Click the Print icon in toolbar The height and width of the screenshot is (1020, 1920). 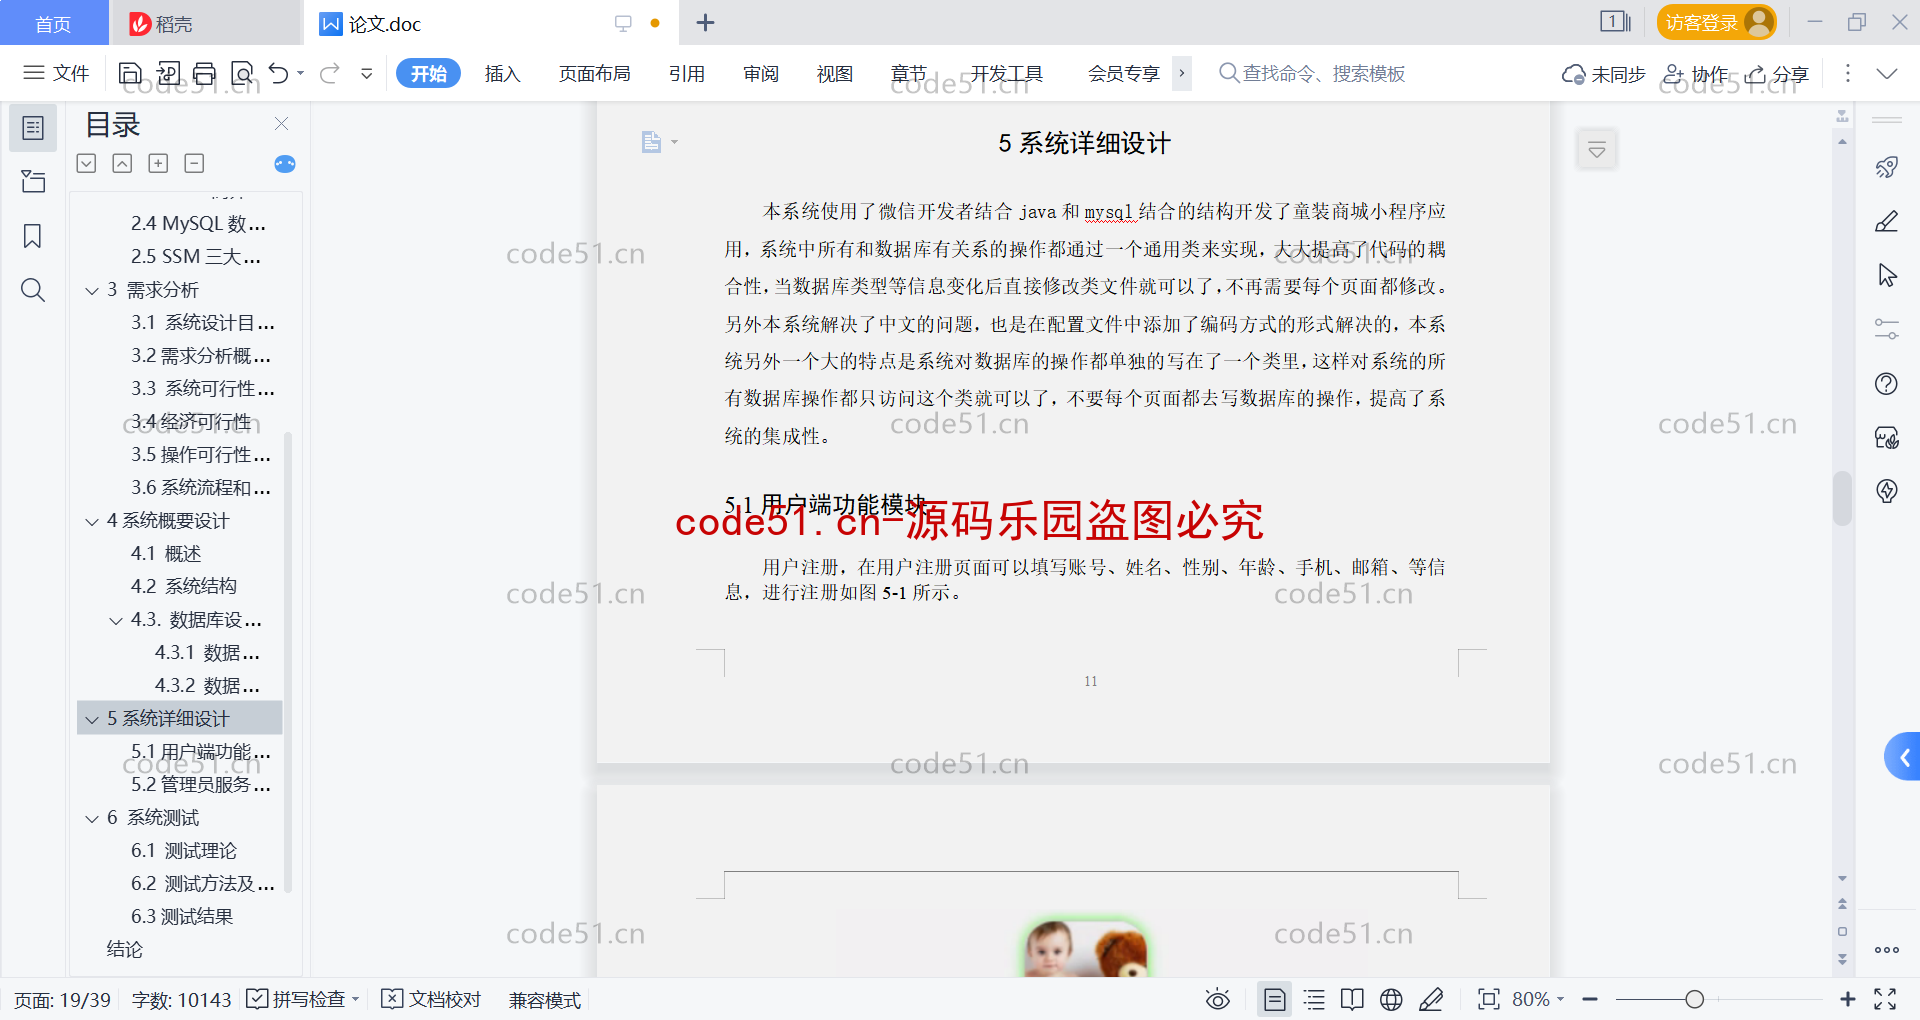(204, 73)
